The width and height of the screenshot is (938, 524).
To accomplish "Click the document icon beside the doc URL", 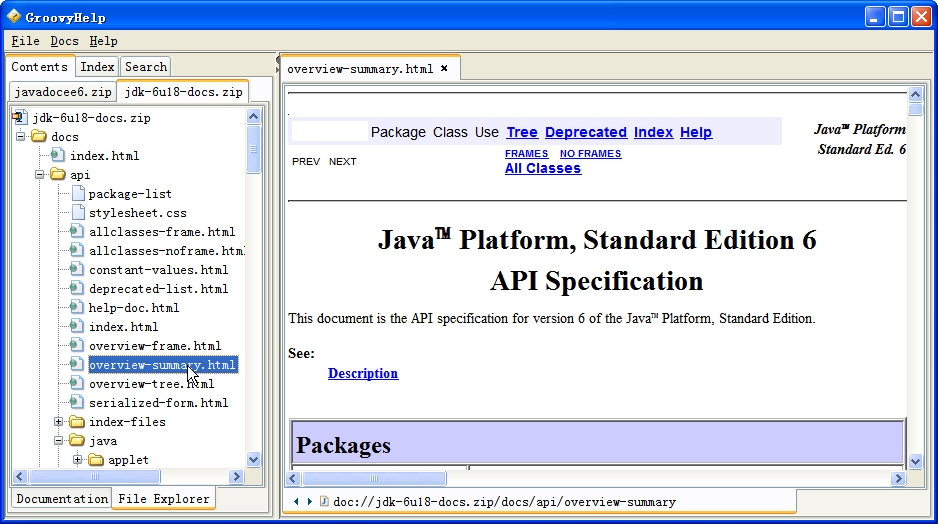I will click(x=324, y=501).
